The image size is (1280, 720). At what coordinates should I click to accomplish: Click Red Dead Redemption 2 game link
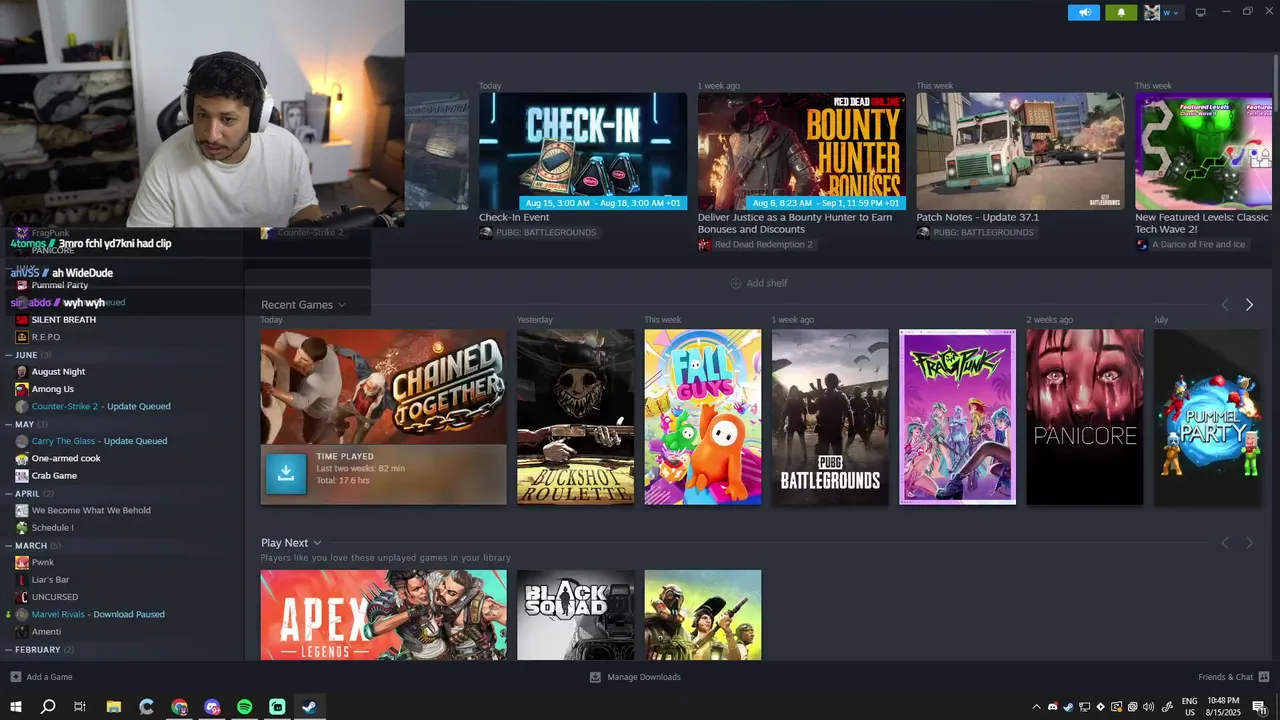763,244
